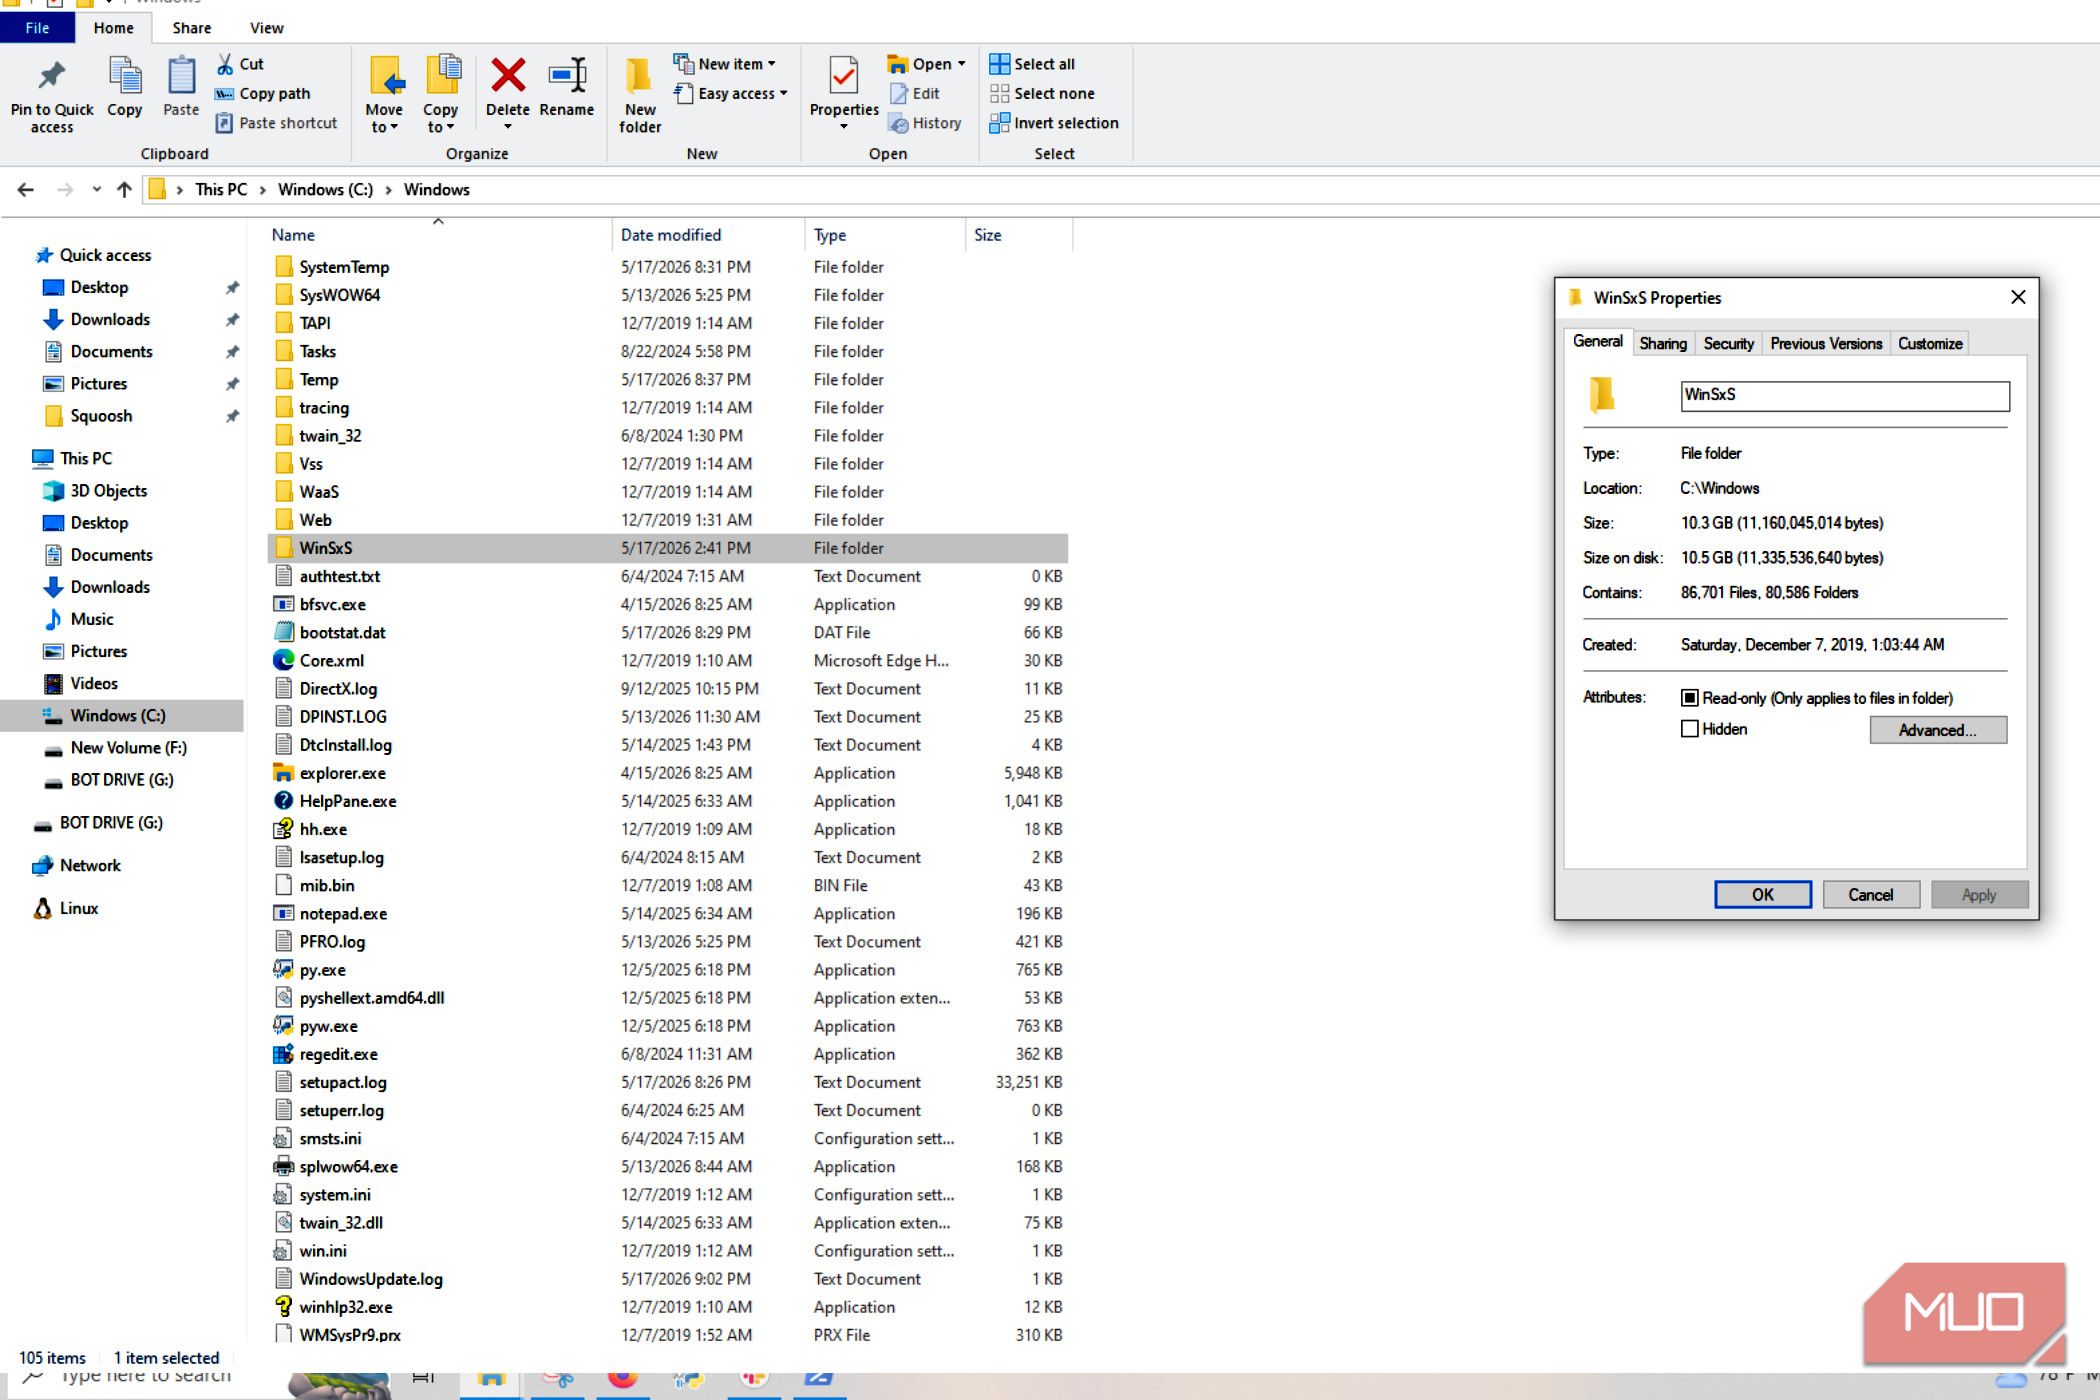Image resolution: width=2100 pixels, height=1400 pixels.
Task: Open Linux in navigation pane
Action: click(x=79, y=908)
